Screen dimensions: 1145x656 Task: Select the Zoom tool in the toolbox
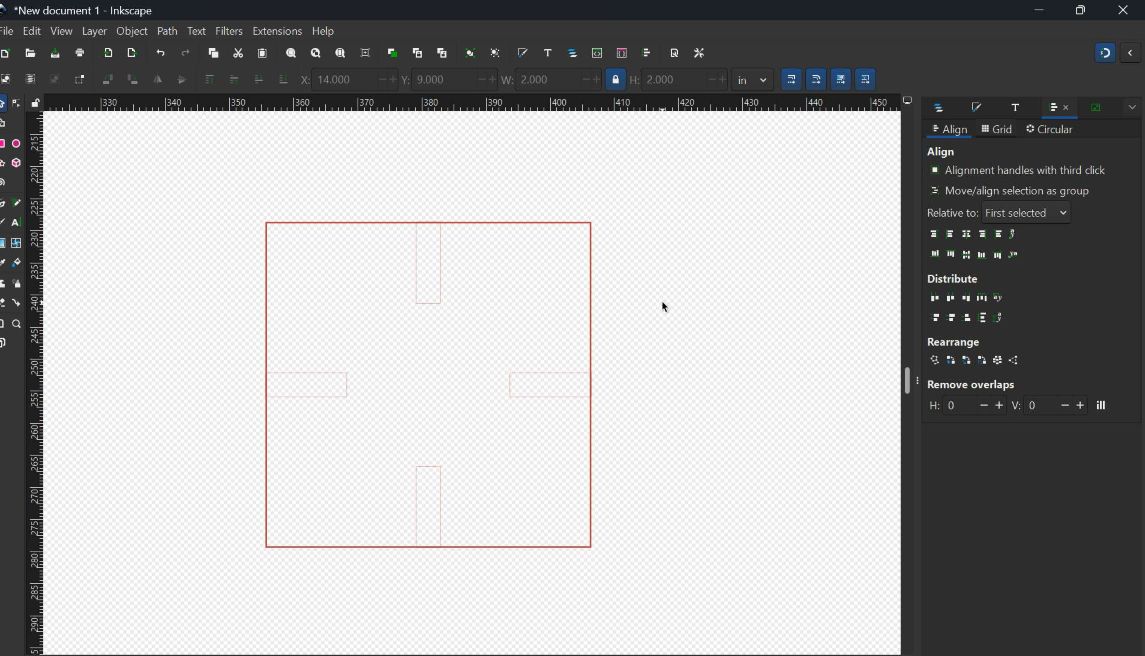click(16, 324)
